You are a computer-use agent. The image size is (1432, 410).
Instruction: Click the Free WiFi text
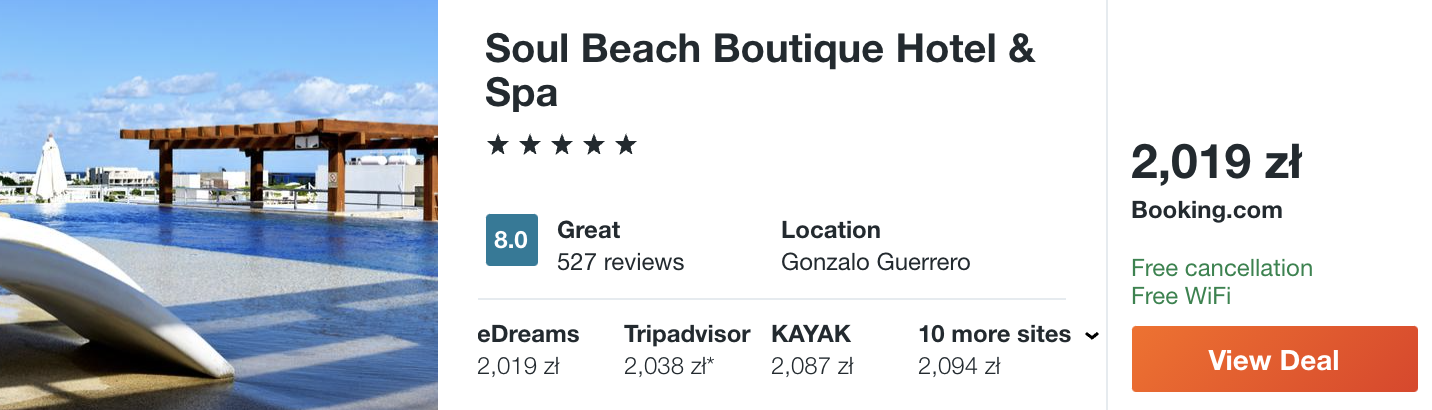(1180, 296)
